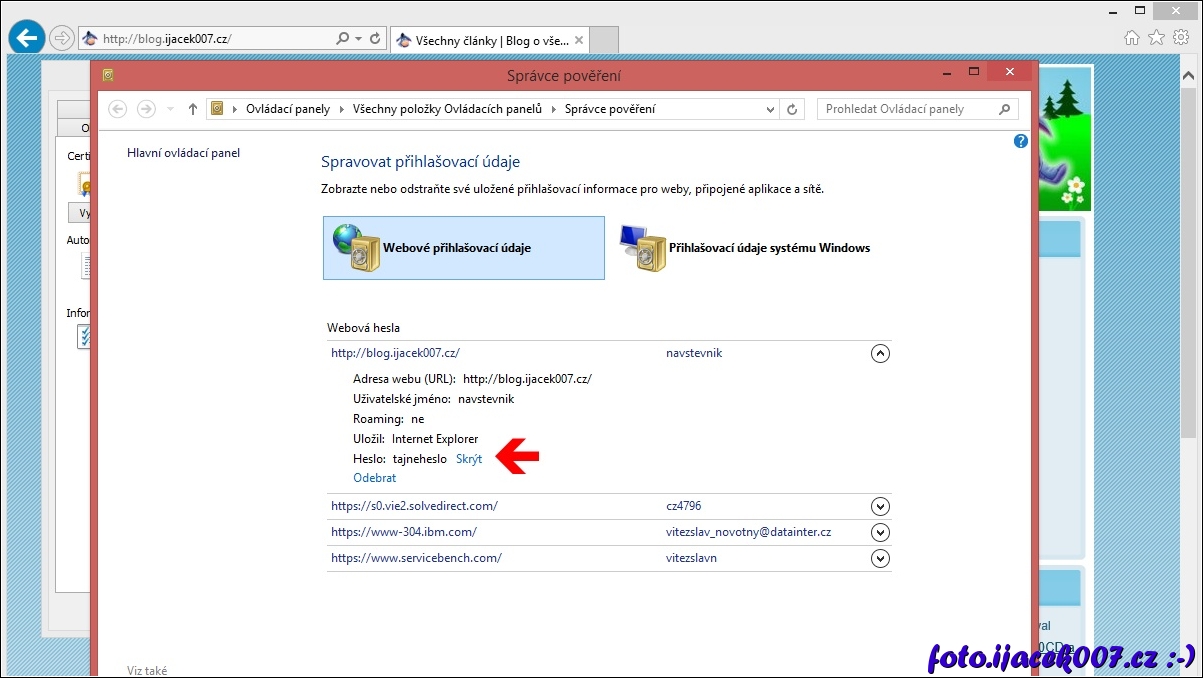Image resolution: width=1203 pixels, height=678 pixels.
Task: Click Odebrat to remove the saved credential
Action: pos(374,478)
